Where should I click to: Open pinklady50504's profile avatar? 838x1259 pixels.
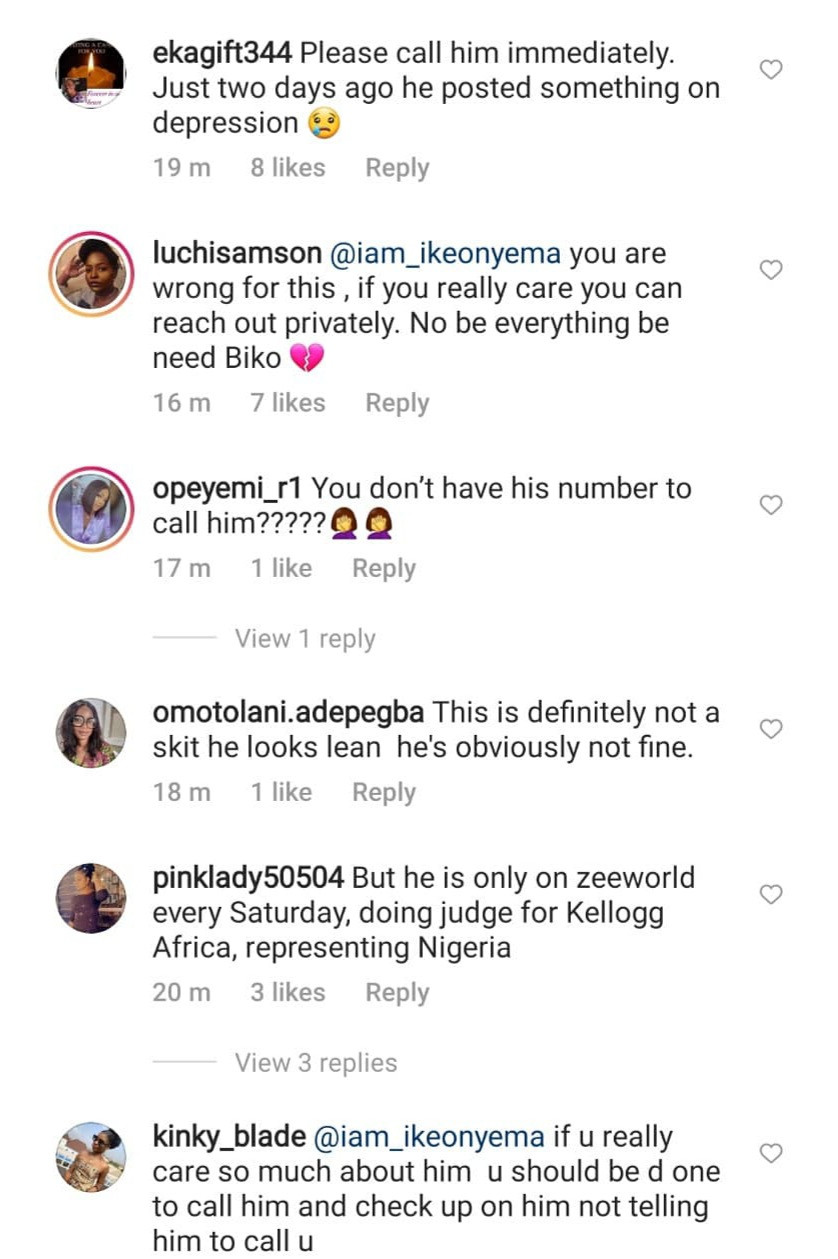(91, 898)
